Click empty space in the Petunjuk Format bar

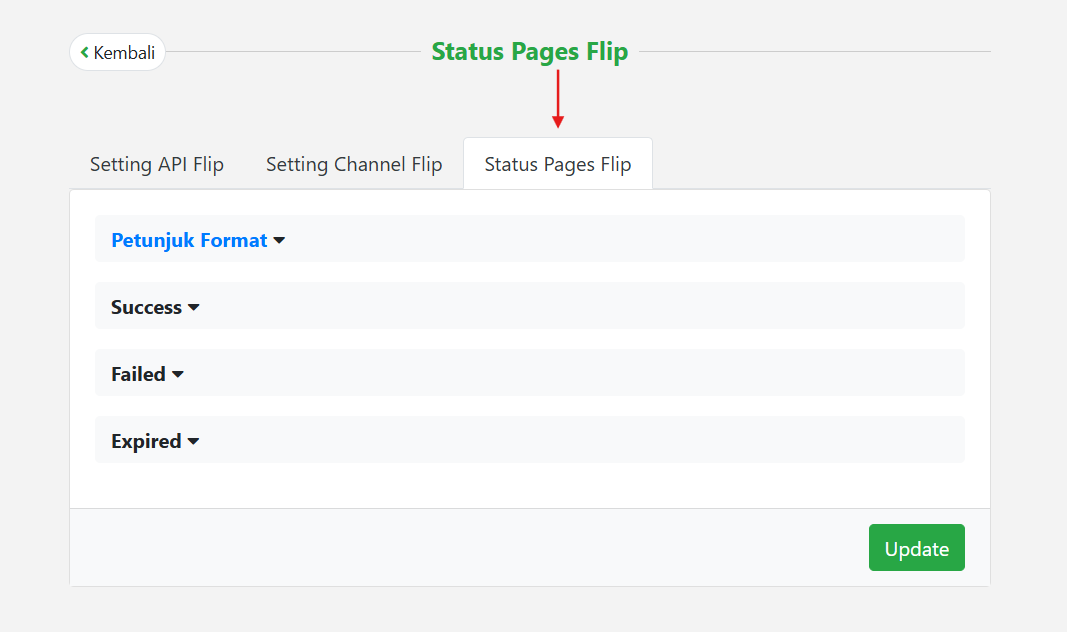click(620, 239)
